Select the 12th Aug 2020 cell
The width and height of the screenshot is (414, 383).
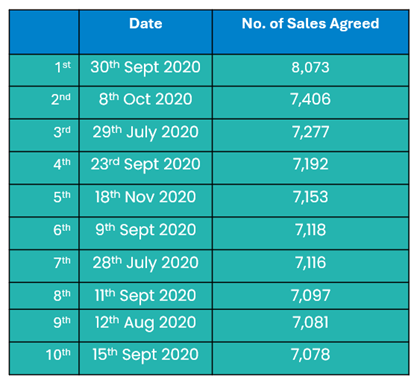[146, 323]
